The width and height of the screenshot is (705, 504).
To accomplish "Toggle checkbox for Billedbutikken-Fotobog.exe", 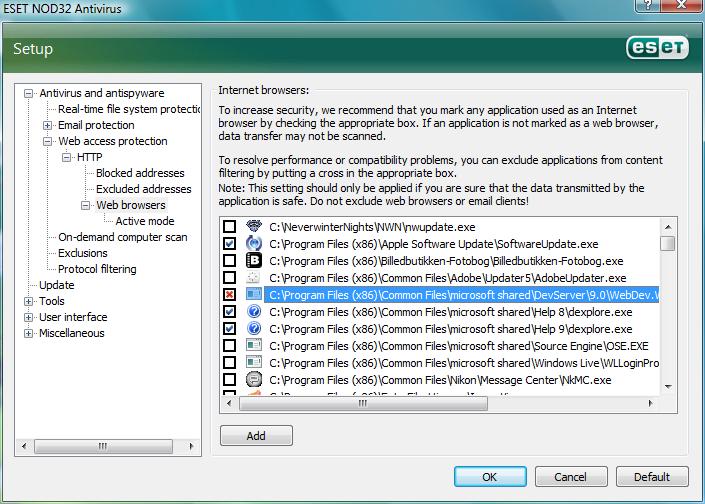I will 229,261.
